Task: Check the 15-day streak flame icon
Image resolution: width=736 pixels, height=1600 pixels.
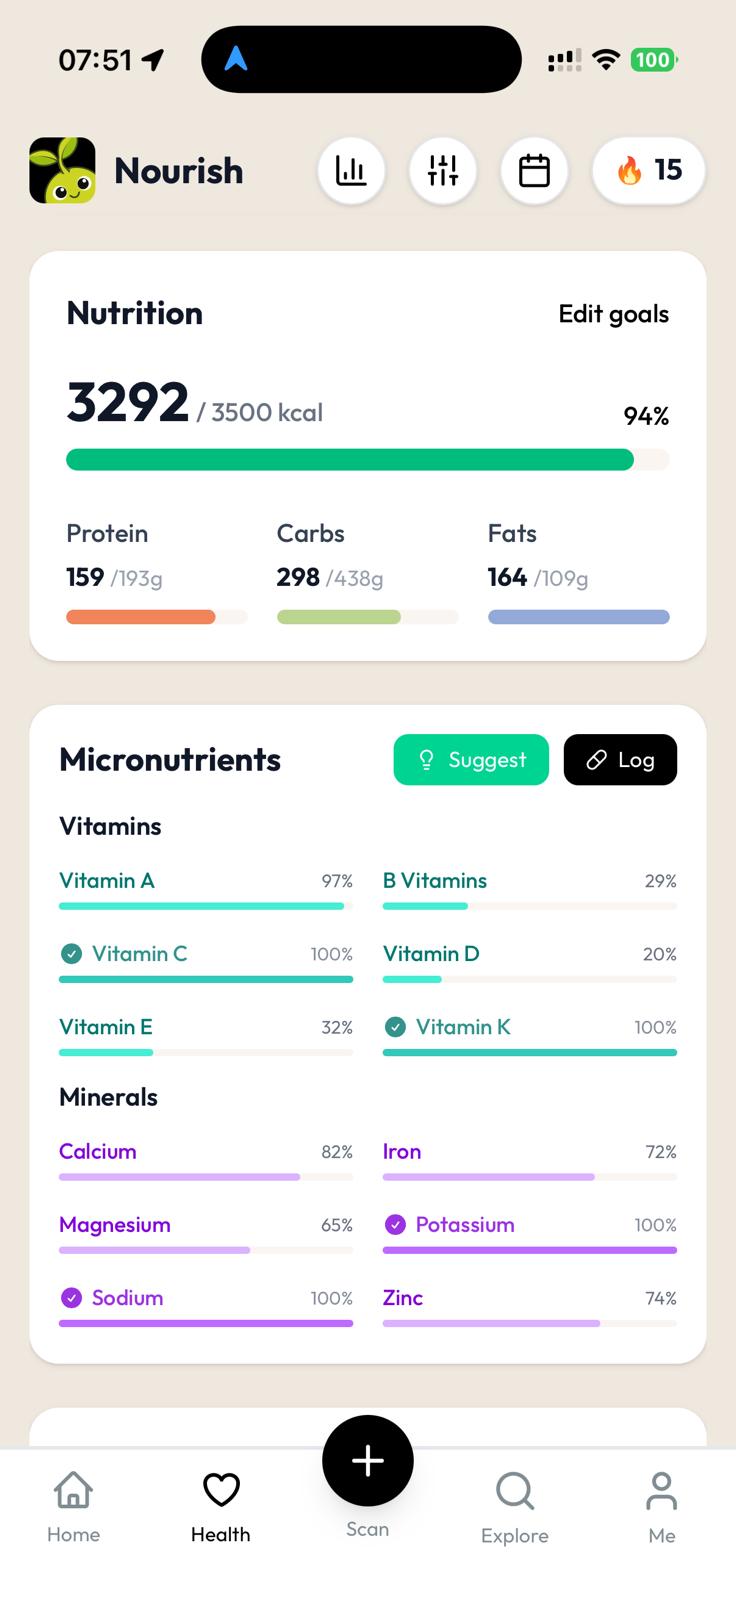Action: pyautogui.click(x=648, y=171)
